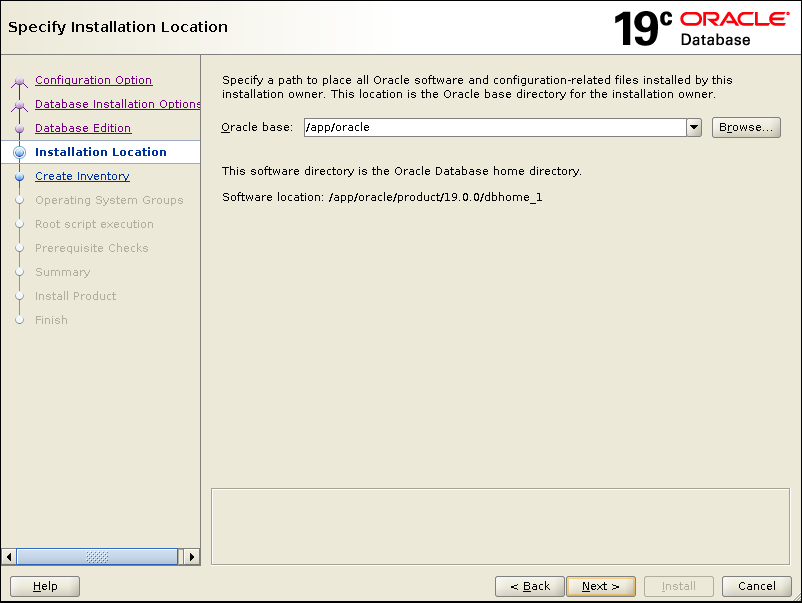Click the Finish step in sidebar

click(x=51, y=320)
